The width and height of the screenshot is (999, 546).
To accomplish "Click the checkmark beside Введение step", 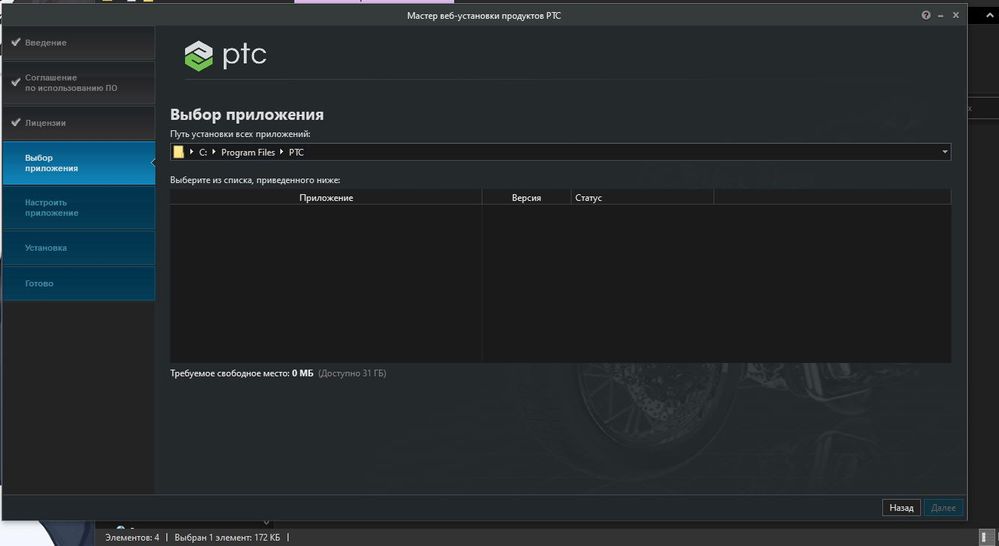I will (x=15, y=43).
